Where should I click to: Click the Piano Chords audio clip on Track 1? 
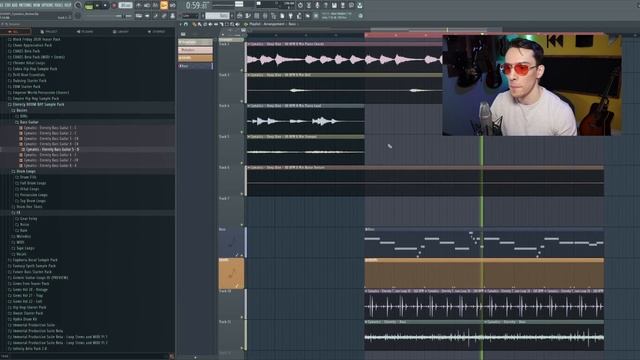pos(344,57)
